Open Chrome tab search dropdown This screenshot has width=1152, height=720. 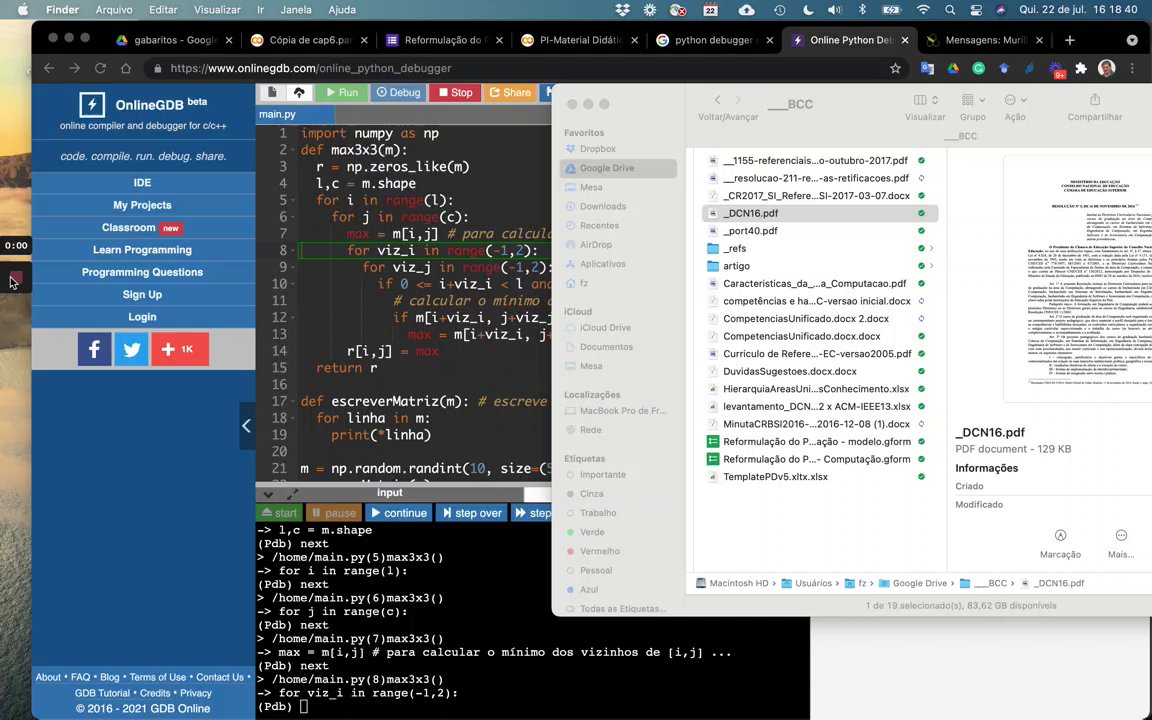[1132, 40]
